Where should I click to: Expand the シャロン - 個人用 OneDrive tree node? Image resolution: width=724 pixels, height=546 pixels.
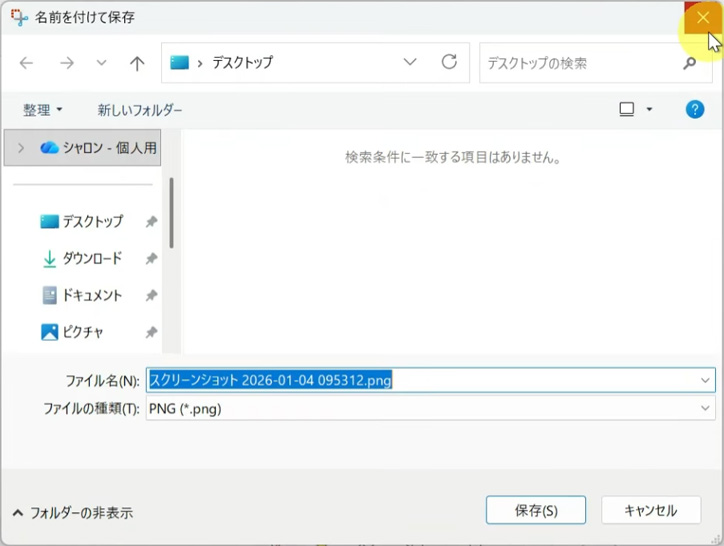click(21, 148)
